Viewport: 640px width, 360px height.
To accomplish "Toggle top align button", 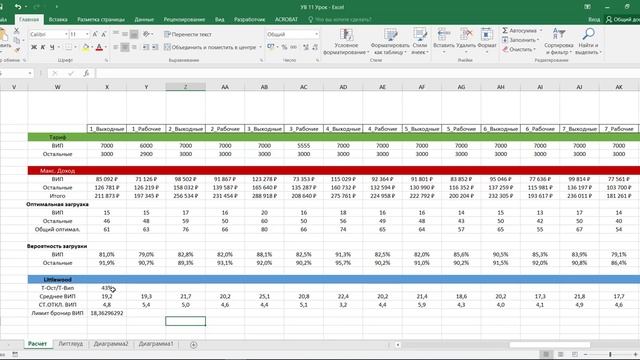I will tap(116, 34).
